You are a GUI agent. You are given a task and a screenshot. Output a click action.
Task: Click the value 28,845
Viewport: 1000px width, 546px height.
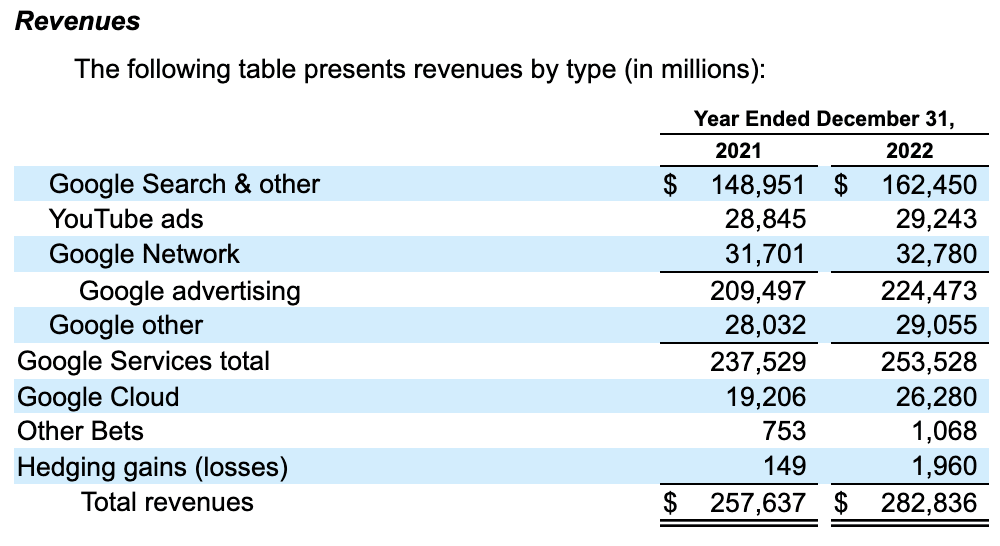coord(765,219)
